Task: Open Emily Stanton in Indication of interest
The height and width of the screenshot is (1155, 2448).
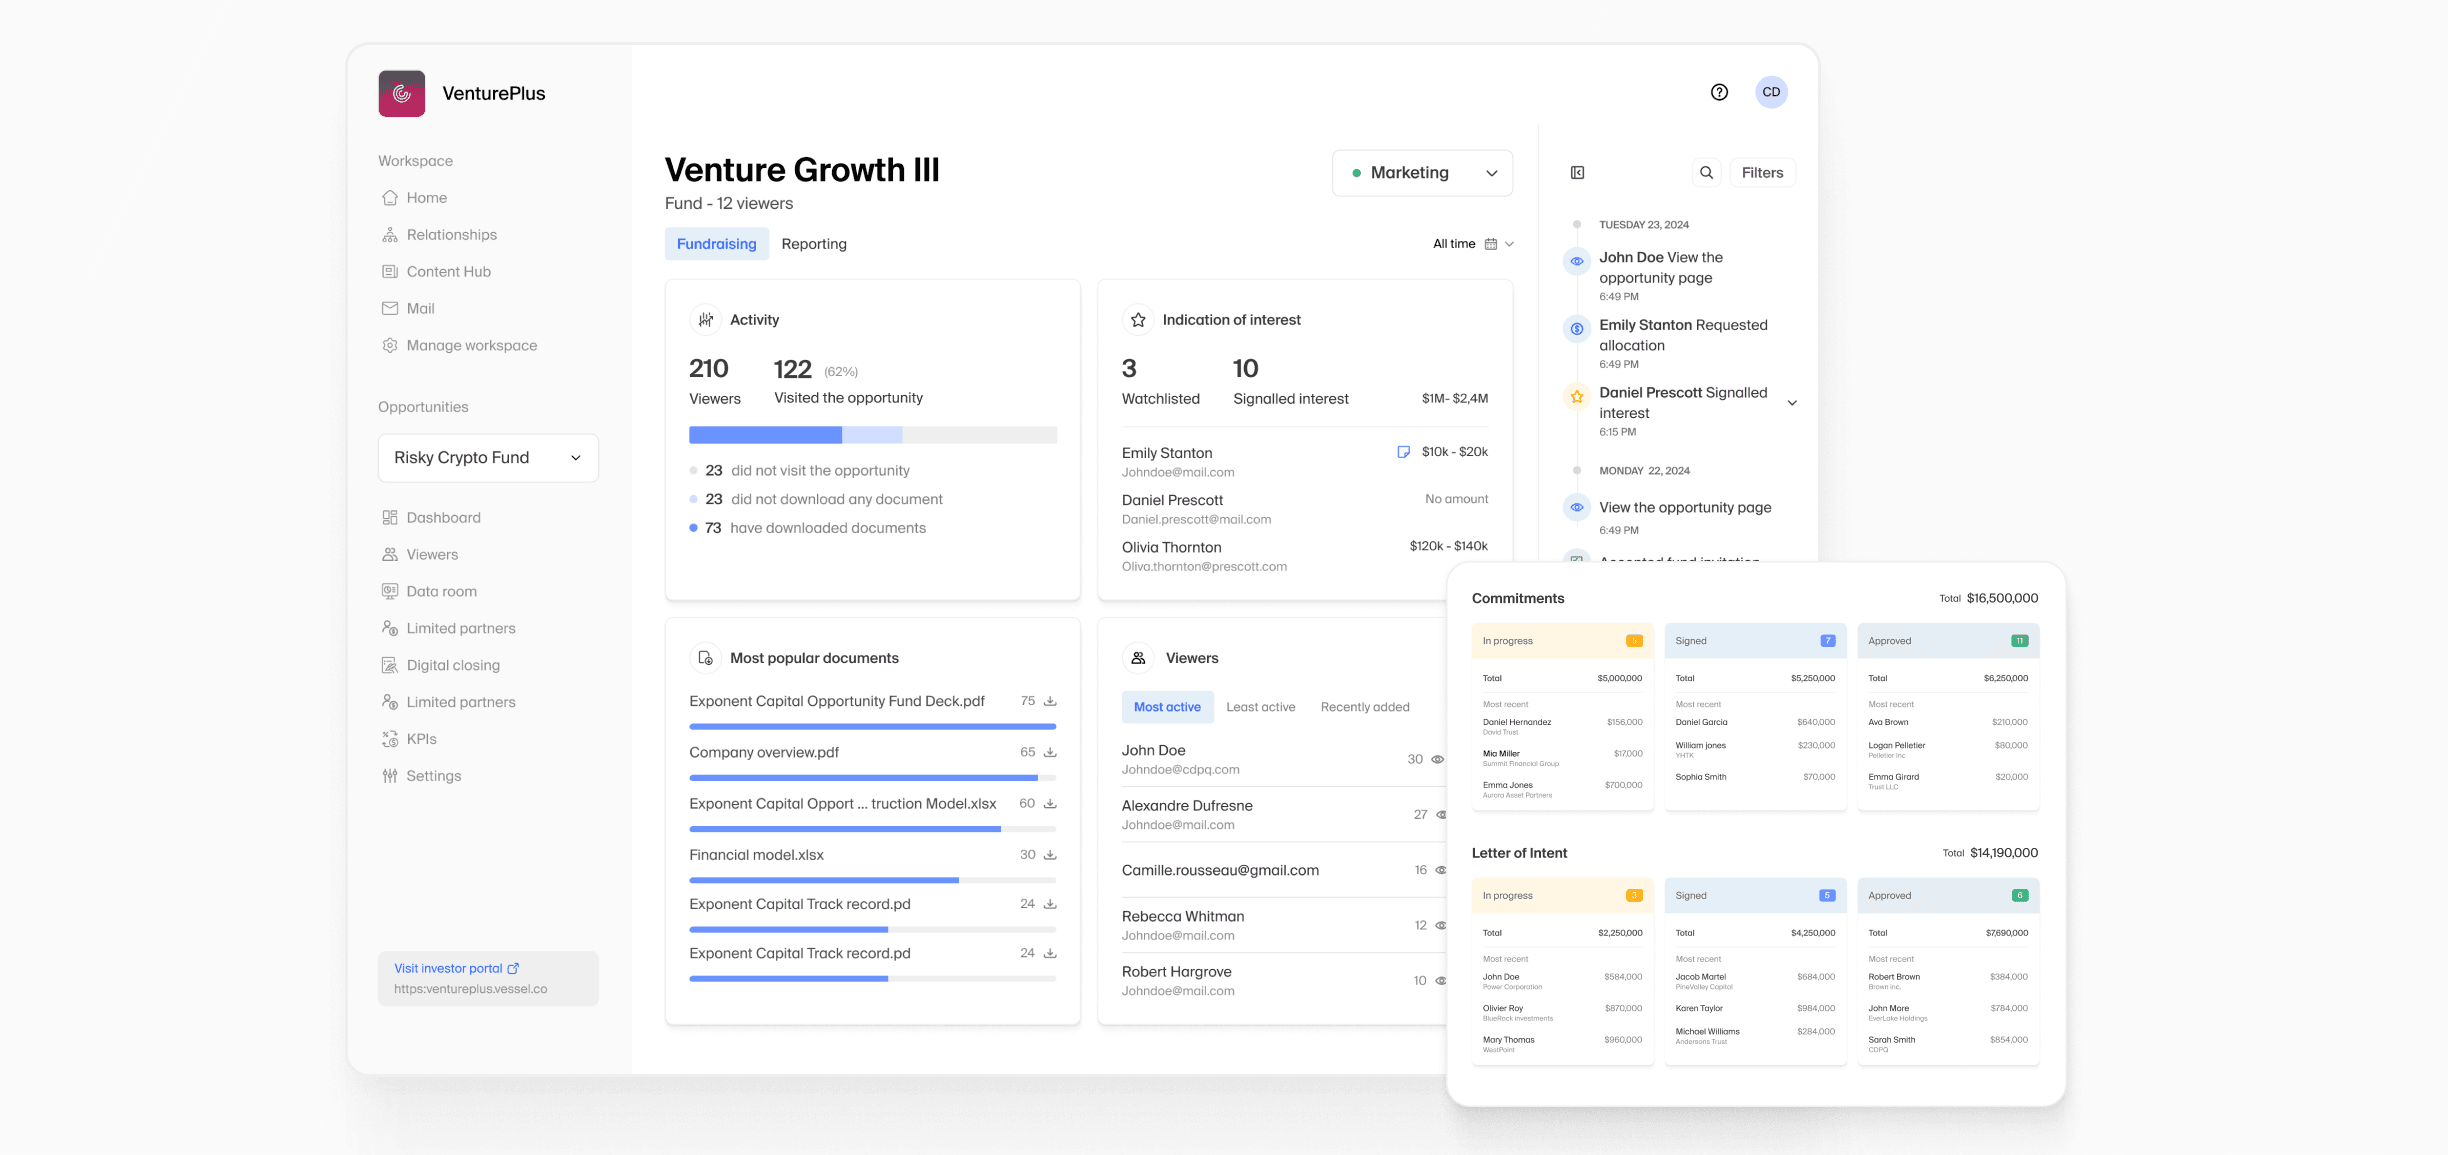Action: pyautogui.click(x=1304, y=462)
